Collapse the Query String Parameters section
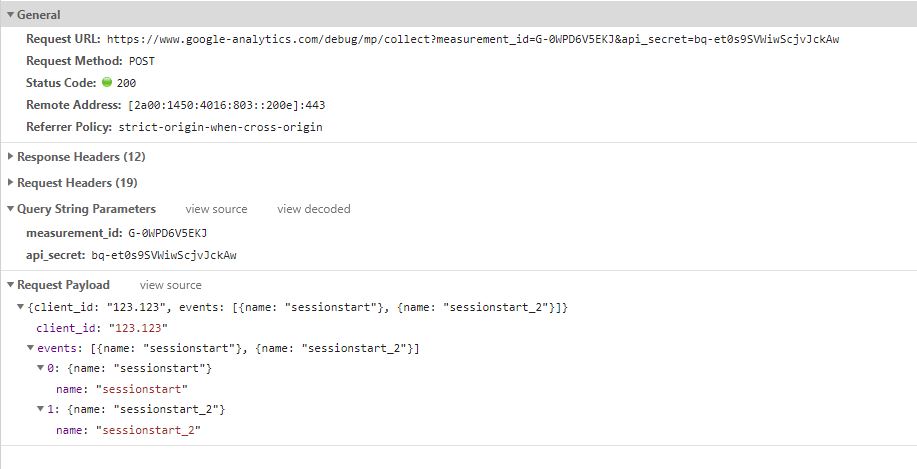 (10, 209)
